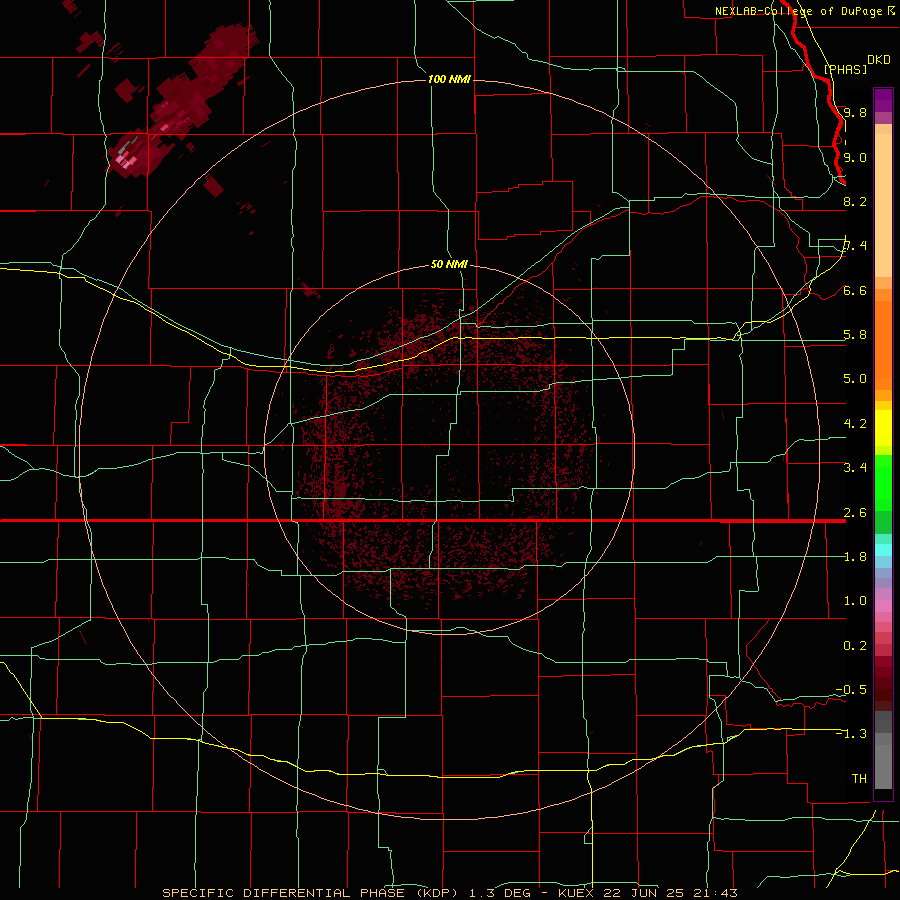900x900 pixels.
Task: Click the 100 NMI range ring label
Action: (x=449, y=79)
